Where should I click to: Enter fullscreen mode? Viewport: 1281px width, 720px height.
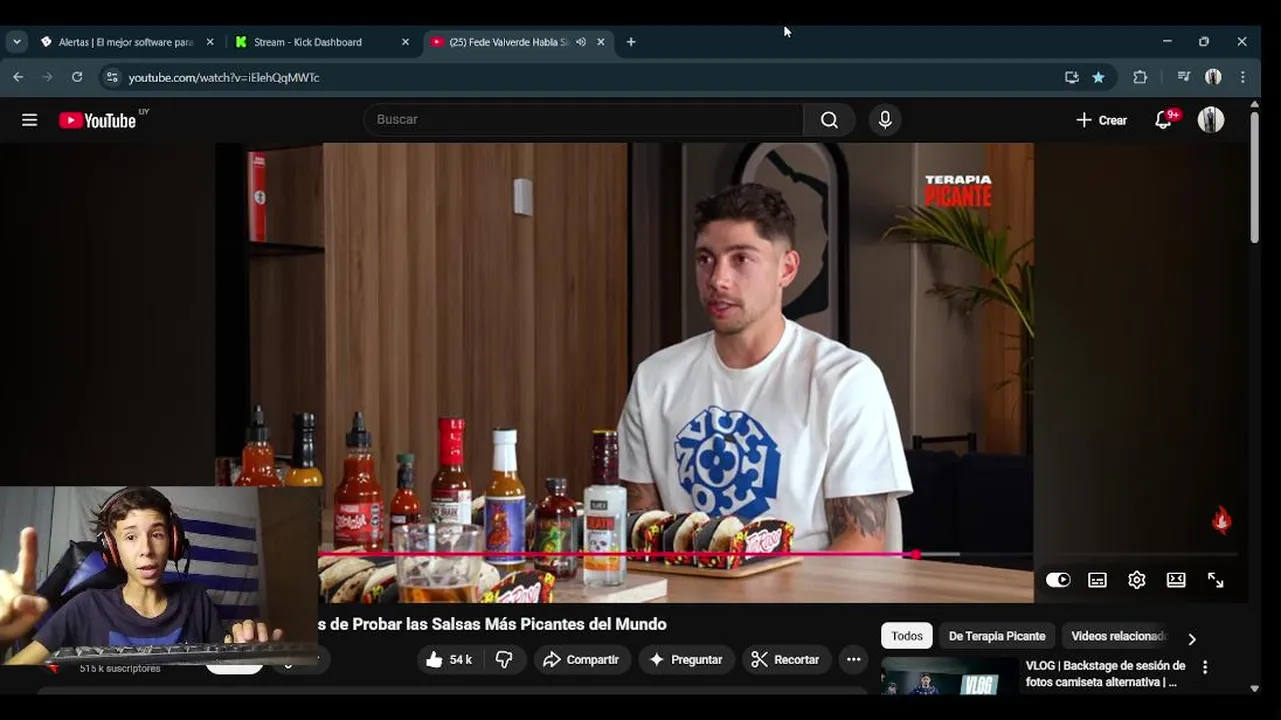tap(1215, 580)
